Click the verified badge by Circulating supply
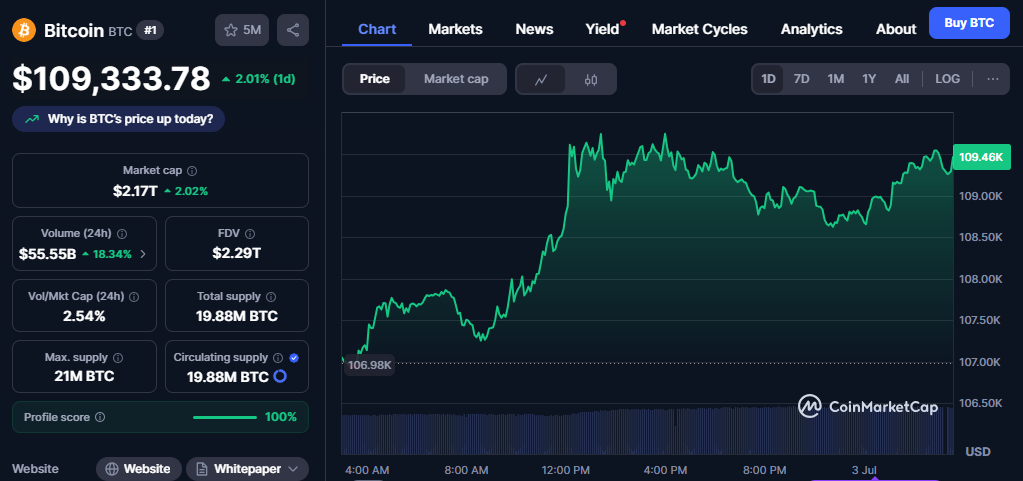 pyautogui.click(x=294, y=358)
